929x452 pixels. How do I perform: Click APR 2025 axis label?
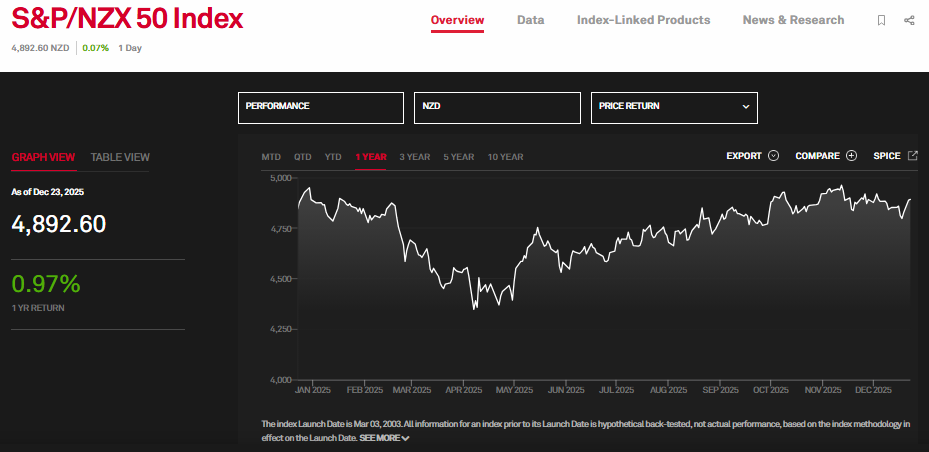463,390
